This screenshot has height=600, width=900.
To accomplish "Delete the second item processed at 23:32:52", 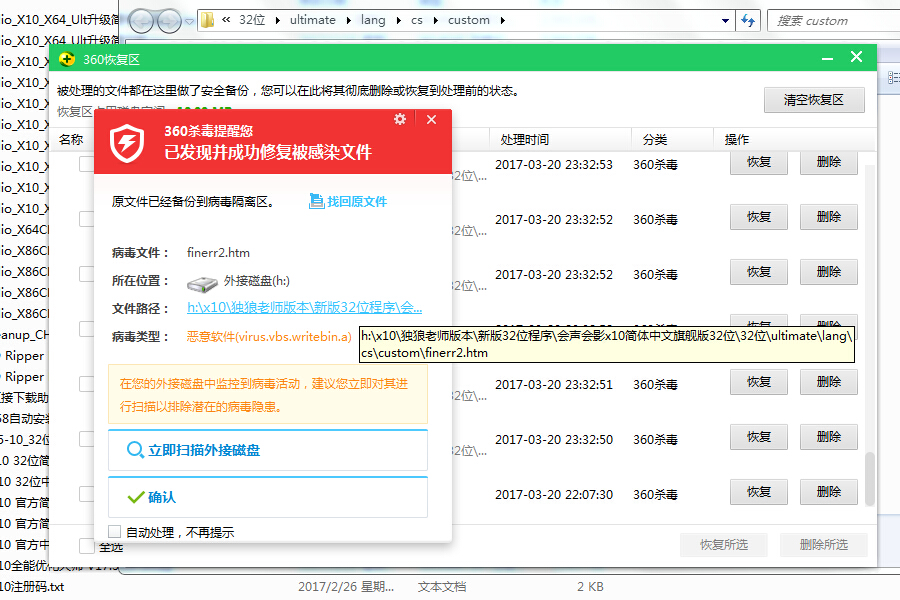I will (x=829, y=272).
